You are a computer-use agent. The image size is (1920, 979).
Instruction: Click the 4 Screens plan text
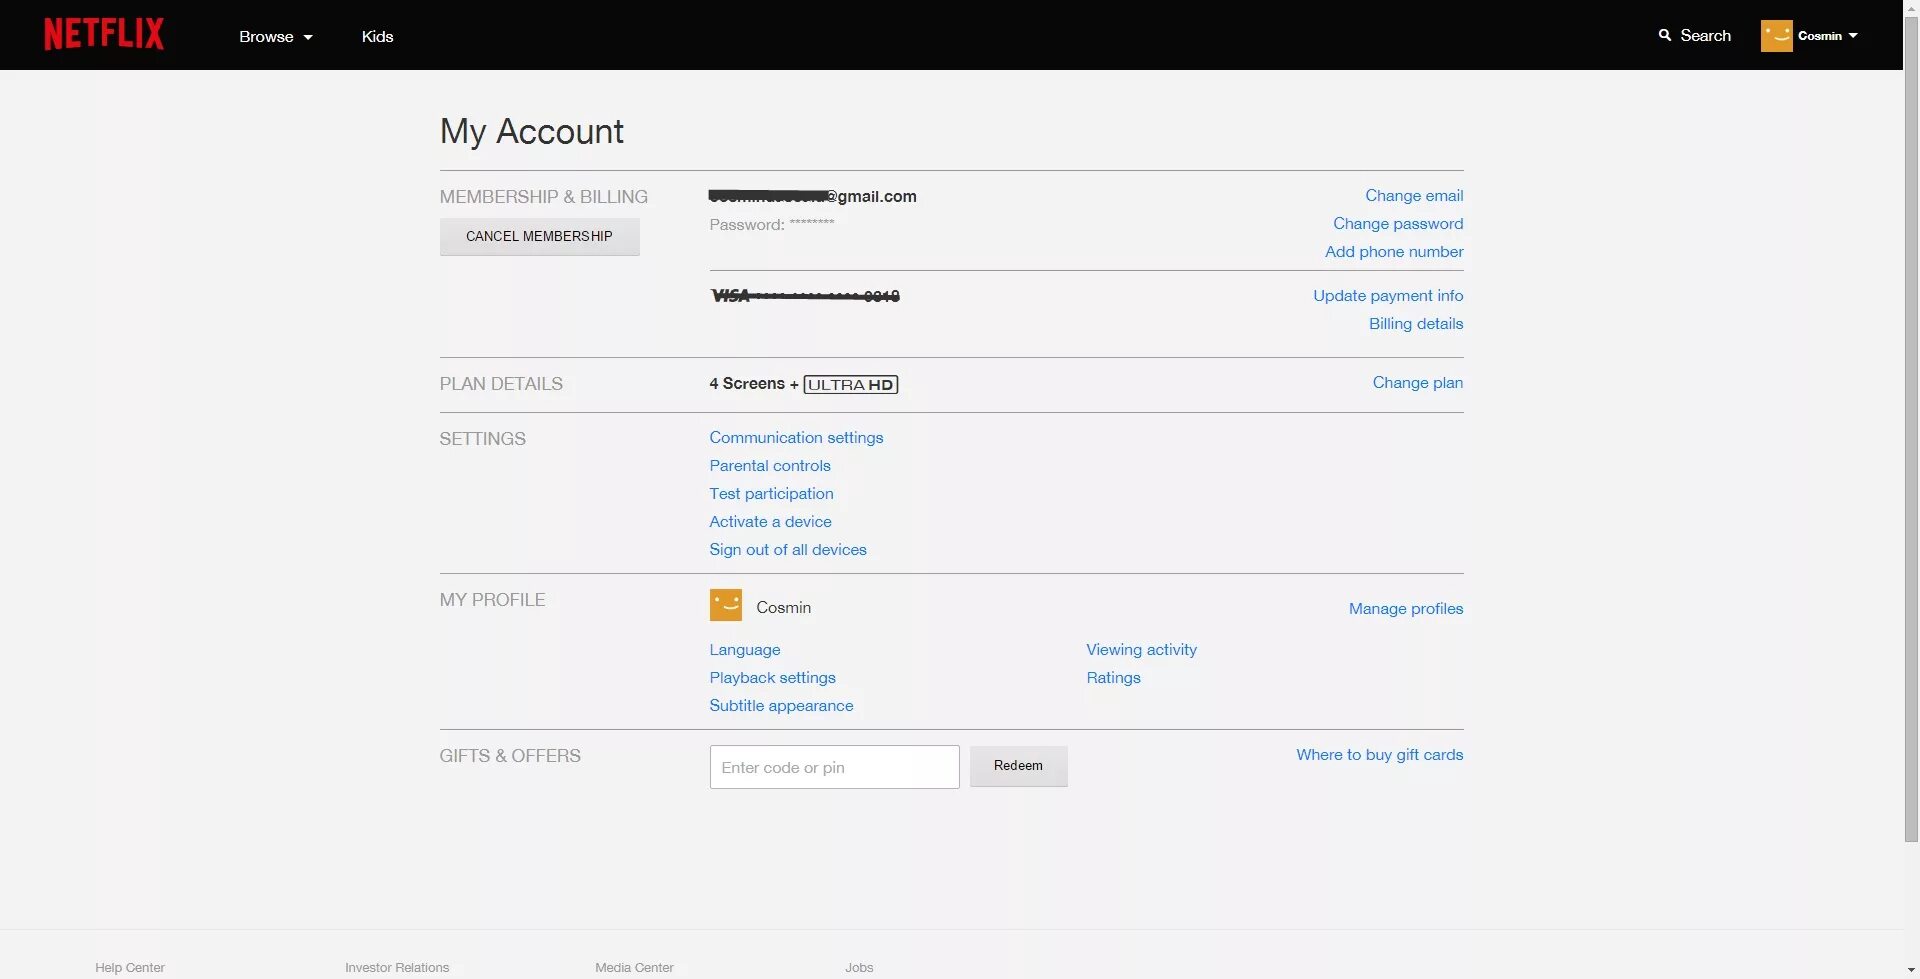747,383
